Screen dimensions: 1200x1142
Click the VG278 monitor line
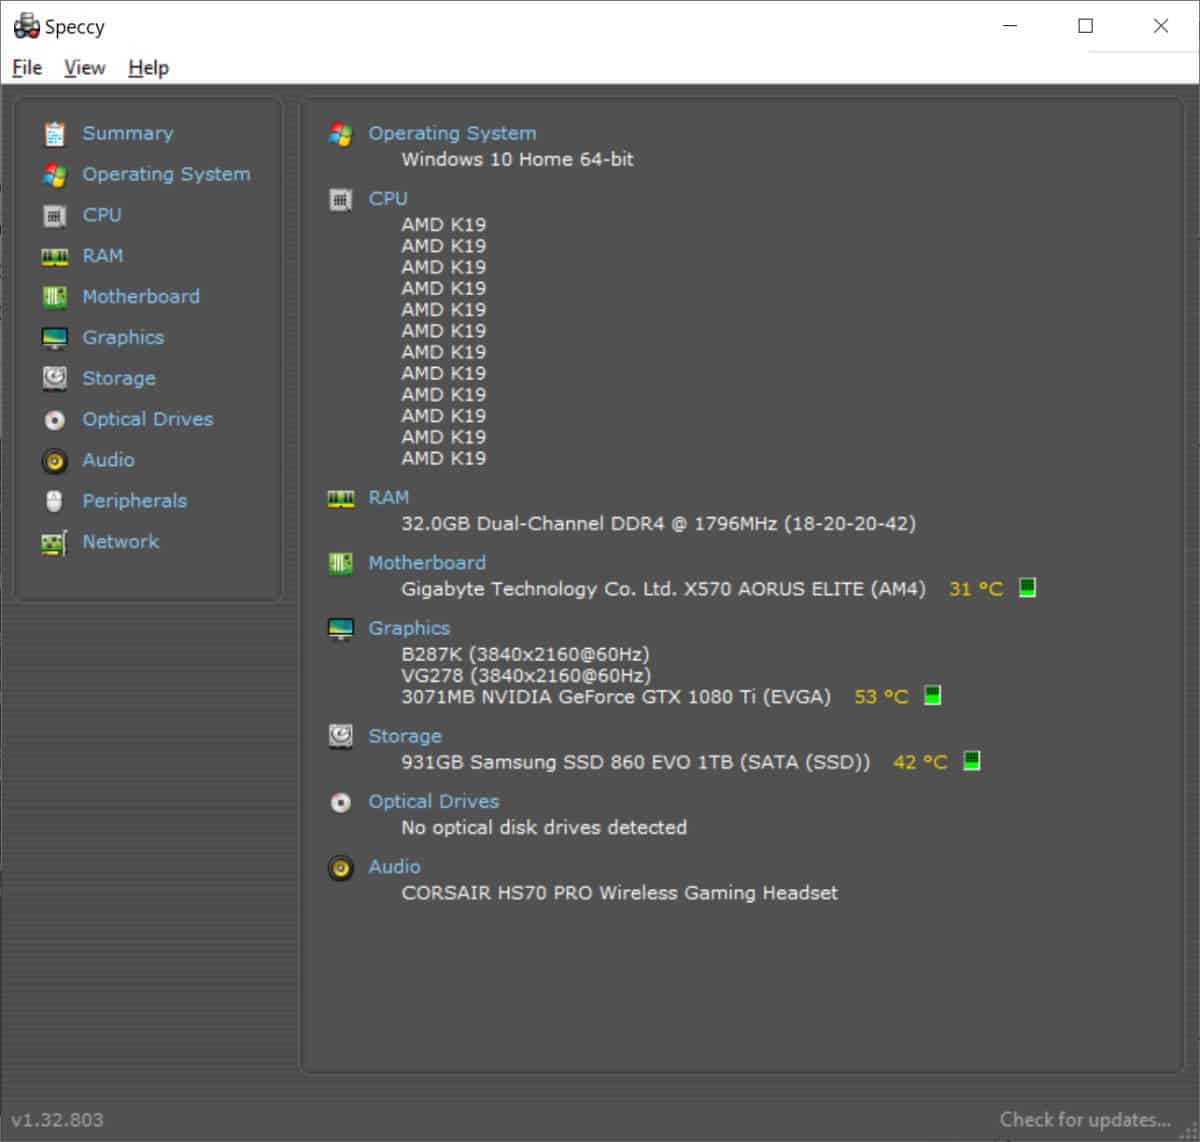pyautogui.click(x=526, y=675)
